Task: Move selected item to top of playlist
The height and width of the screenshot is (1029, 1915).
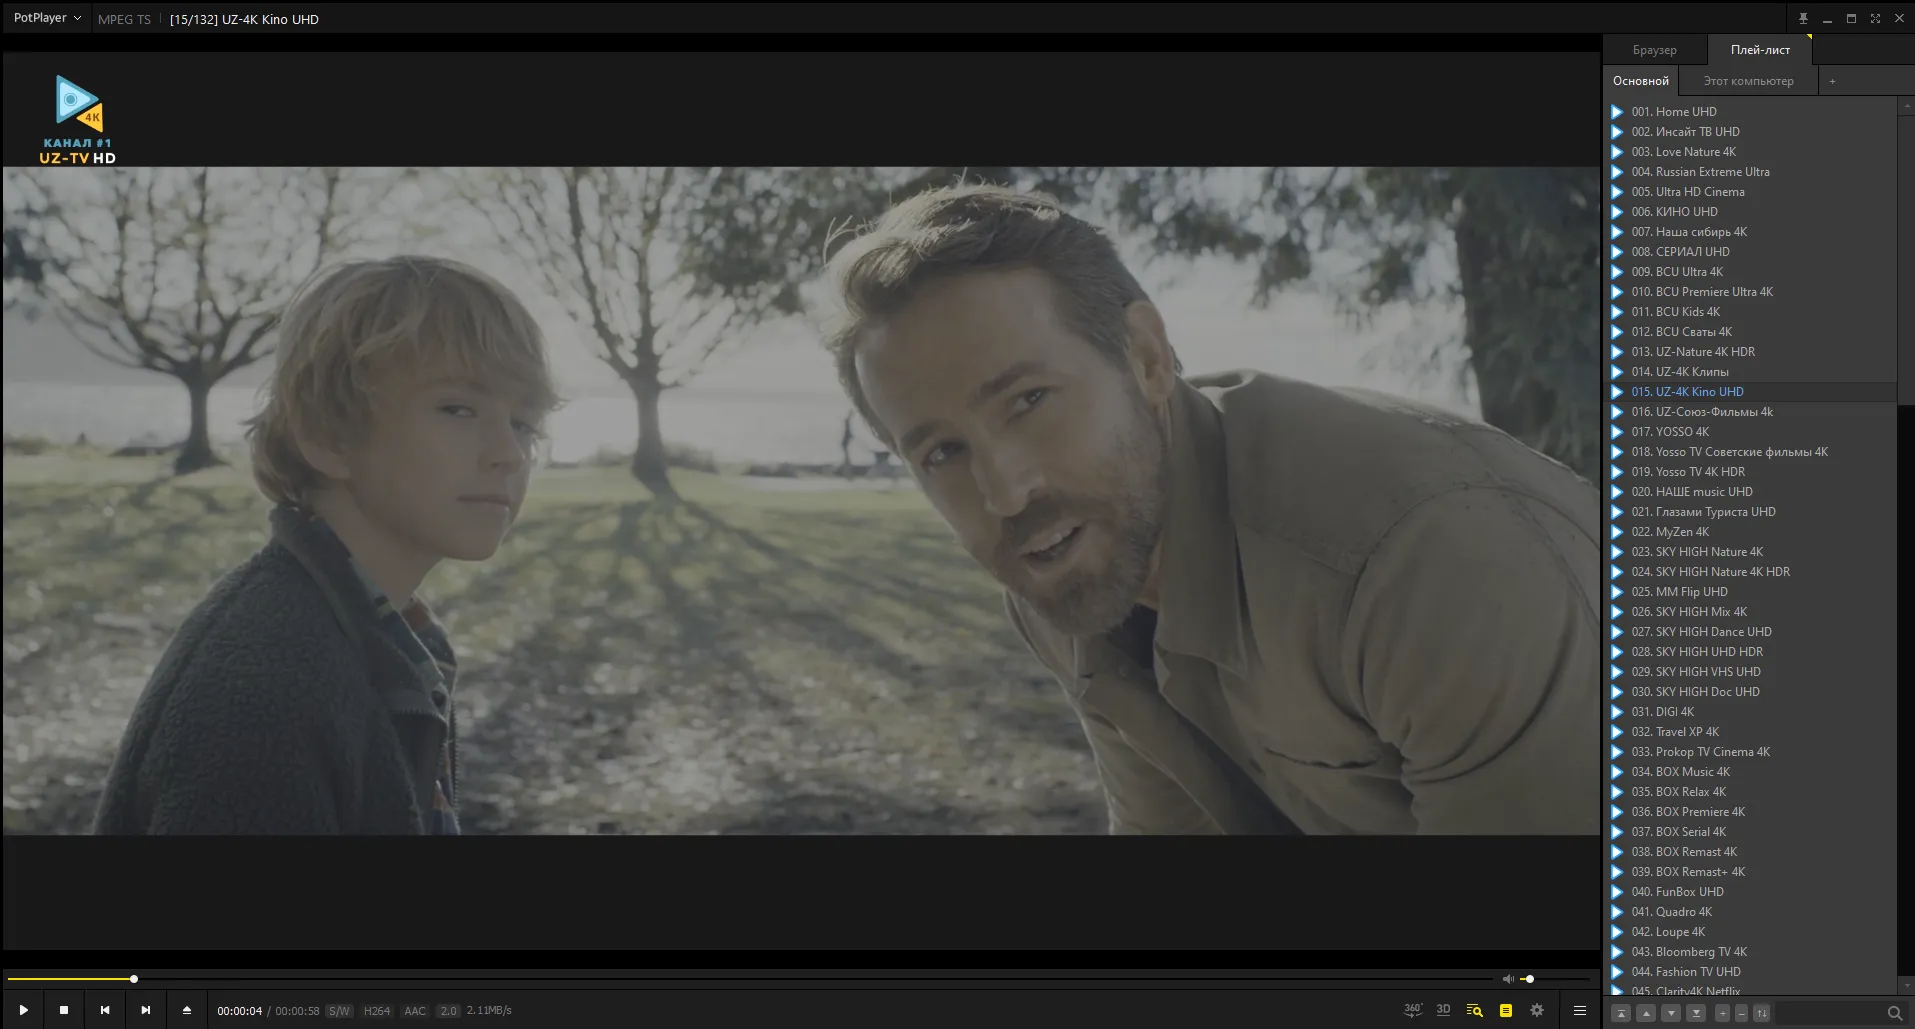Action: click(x=1622, y=1013)
